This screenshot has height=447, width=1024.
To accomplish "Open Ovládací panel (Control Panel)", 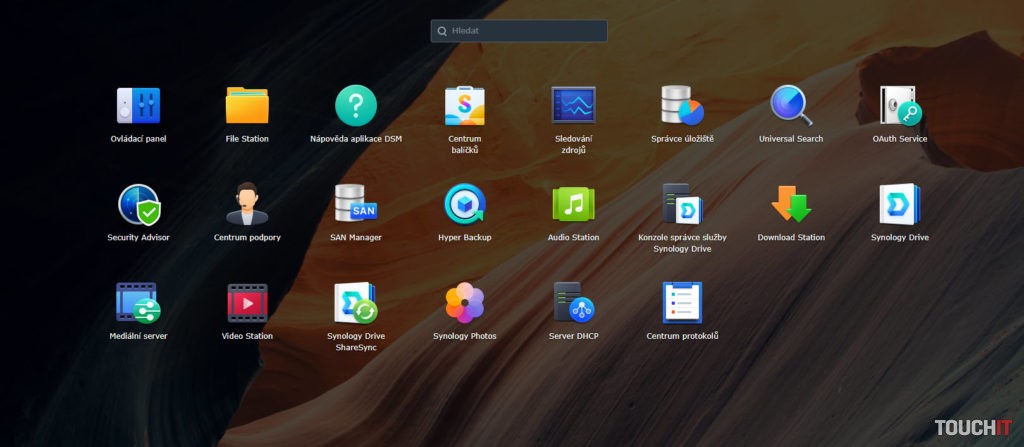I will tap(138, 105).
